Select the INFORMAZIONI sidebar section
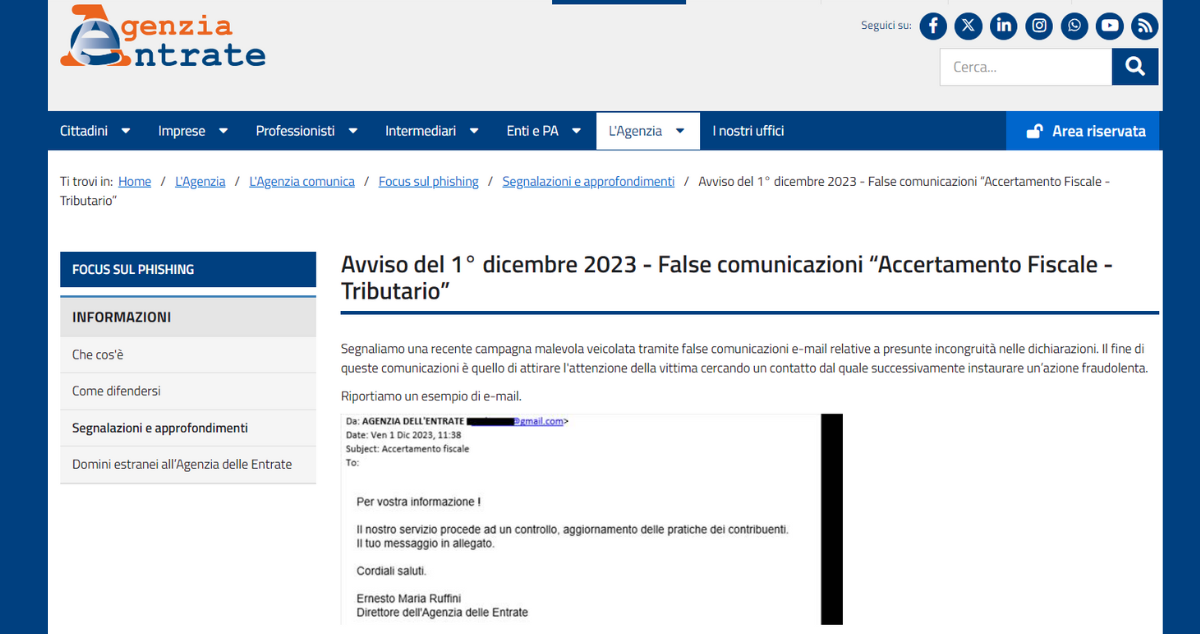 pos(188,317)
